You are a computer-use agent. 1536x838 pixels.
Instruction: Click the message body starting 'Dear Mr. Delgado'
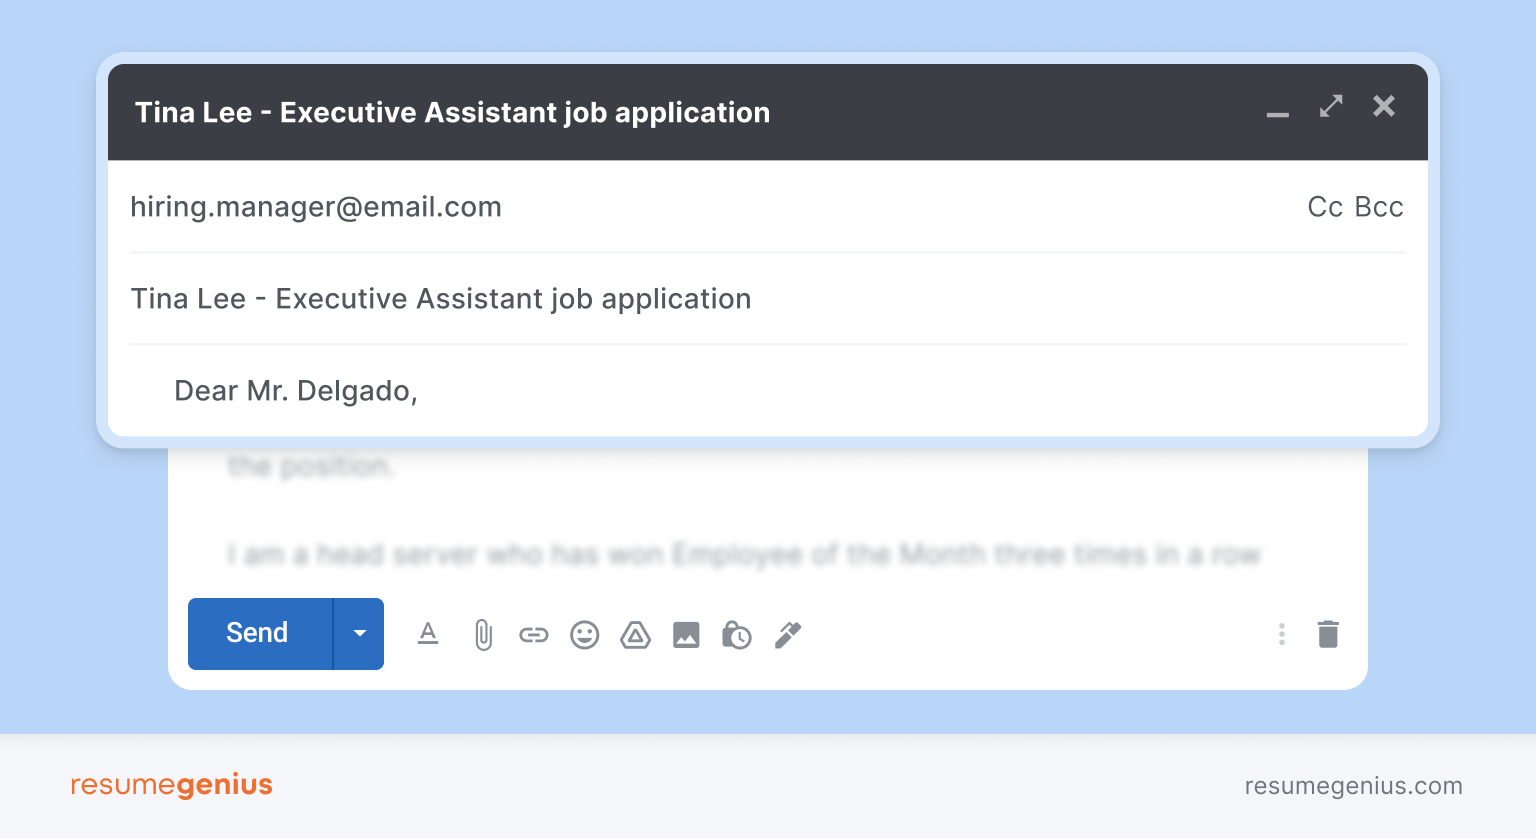coord(296,391)
